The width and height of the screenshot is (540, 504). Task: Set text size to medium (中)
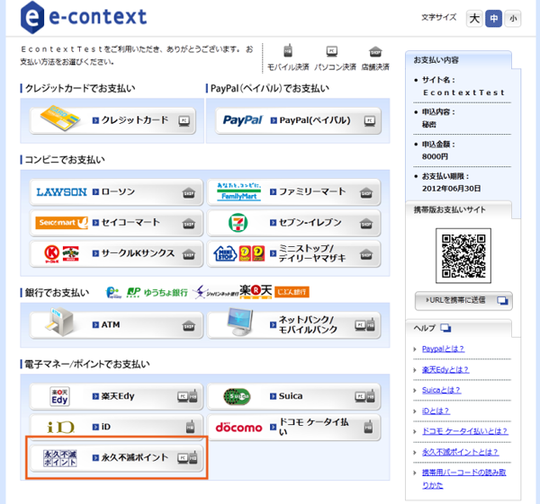494,19
